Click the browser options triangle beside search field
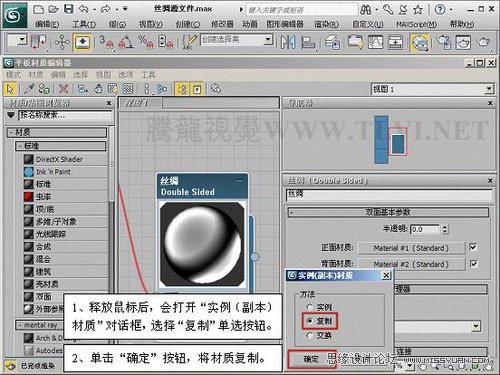 [x=11, y=115]
